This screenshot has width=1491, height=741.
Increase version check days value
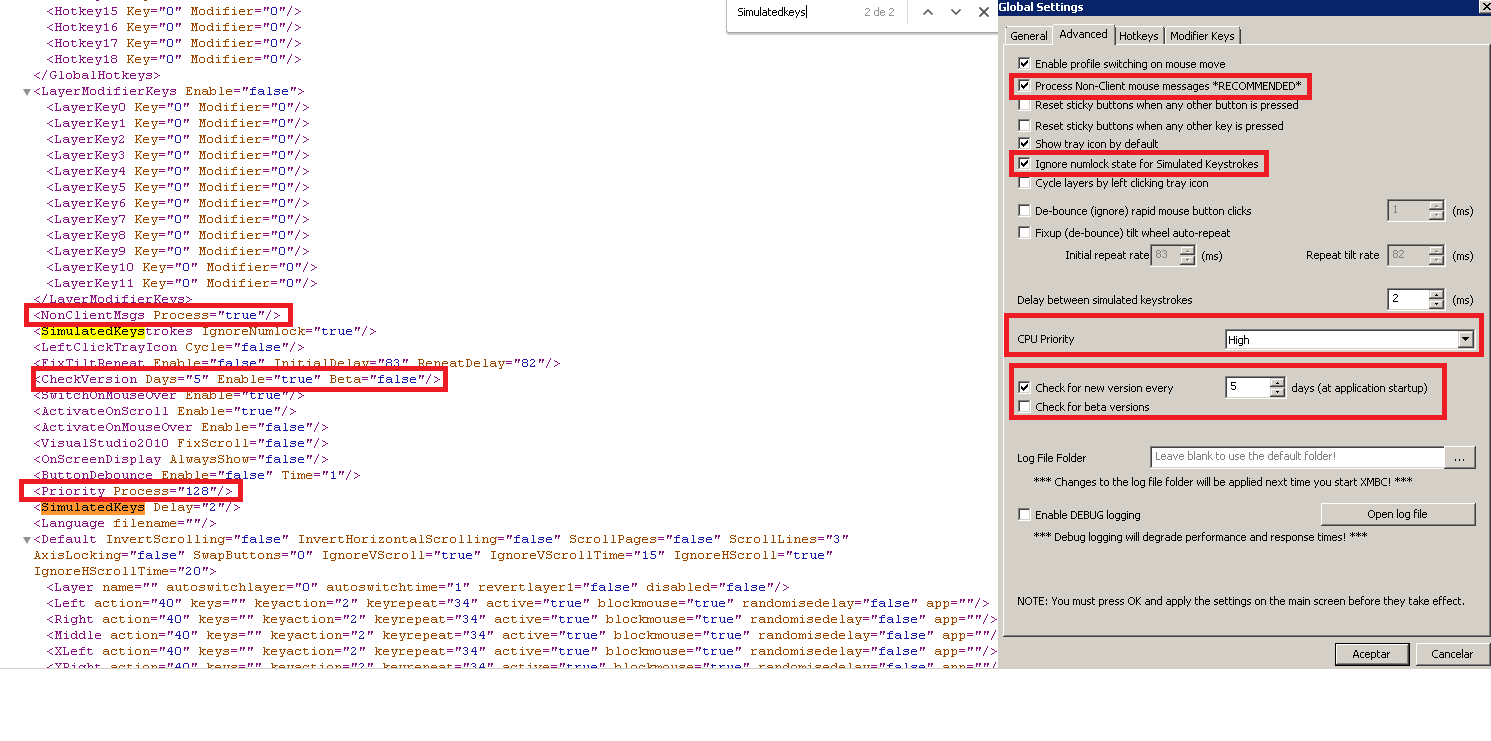1276,383
